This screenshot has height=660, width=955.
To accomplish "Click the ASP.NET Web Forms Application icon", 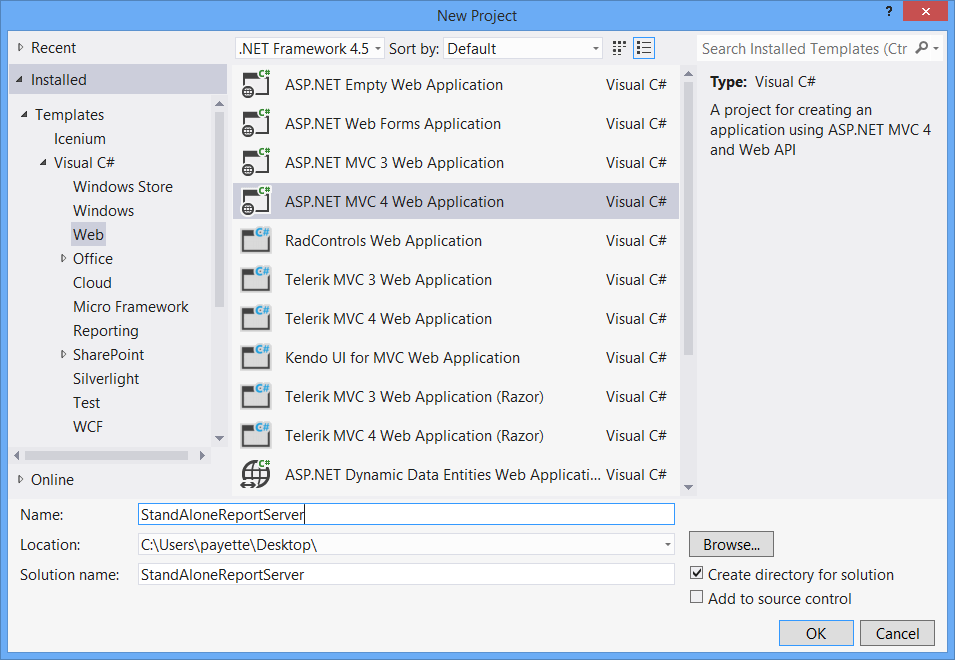I will (256, 124).
